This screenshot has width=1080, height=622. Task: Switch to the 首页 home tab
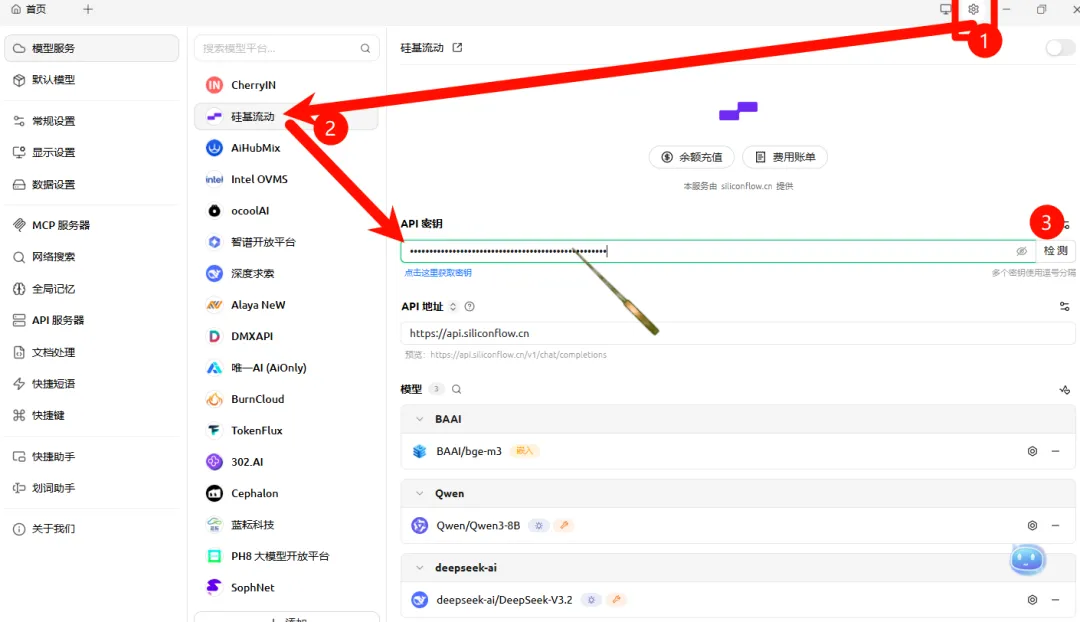(29, 9)
